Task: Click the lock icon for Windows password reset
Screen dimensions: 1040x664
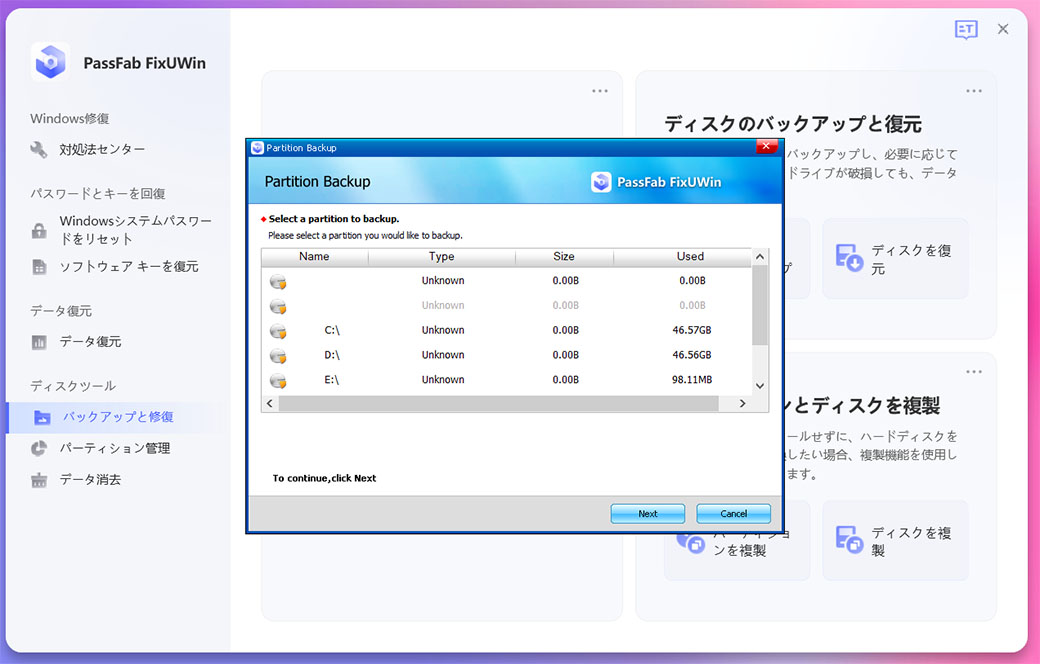Action: pos(39,231)
